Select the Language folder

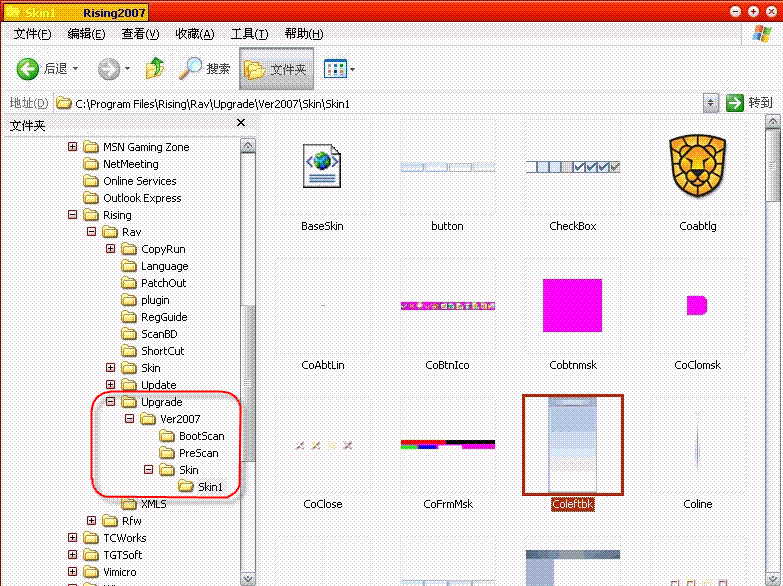click(155, 266)
